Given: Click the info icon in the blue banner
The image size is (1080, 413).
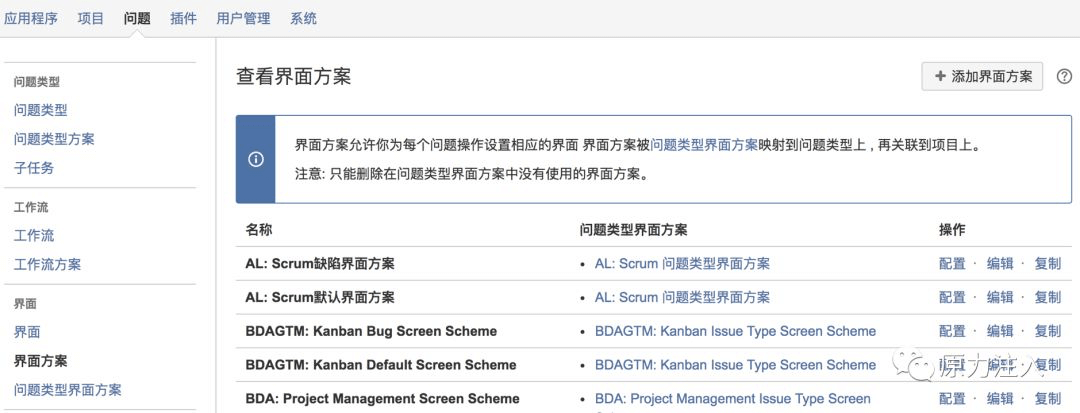Looking at the screenshot, I should 256,159.
